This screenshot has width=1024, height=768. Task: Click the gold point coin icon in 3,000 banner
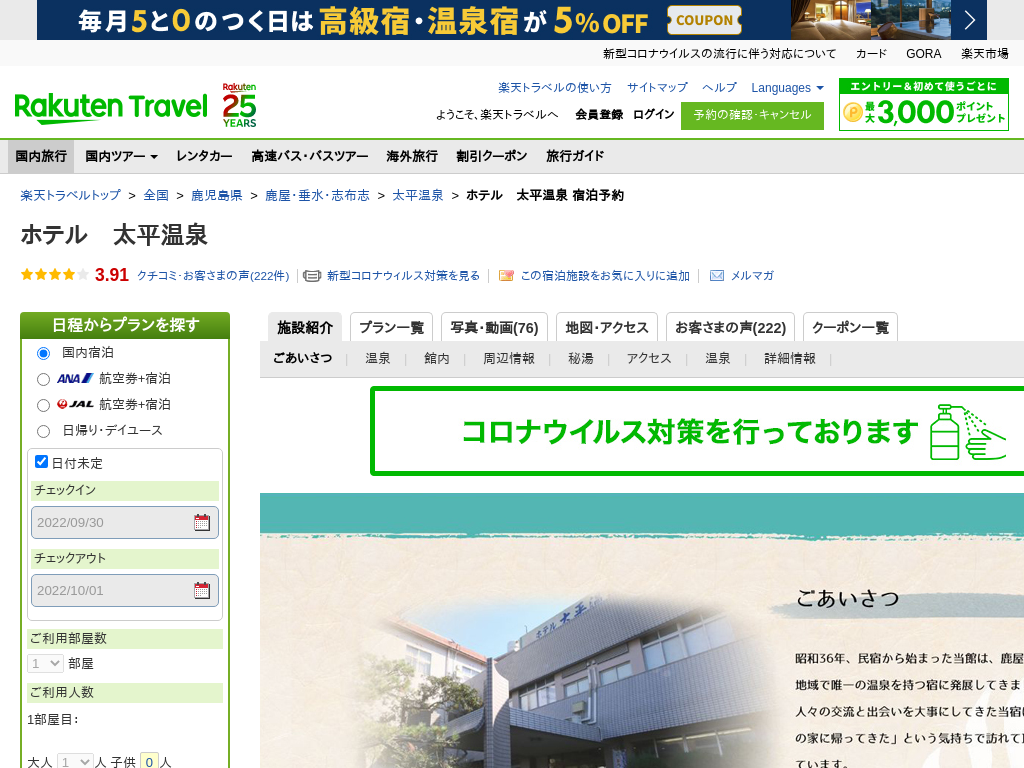coord(853,112)
